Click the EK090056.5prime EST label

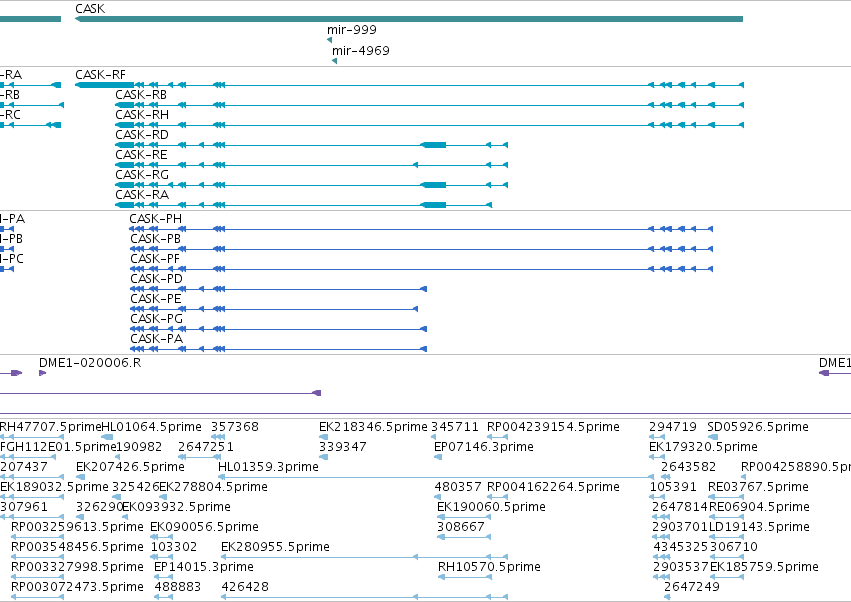pos(204,527)
